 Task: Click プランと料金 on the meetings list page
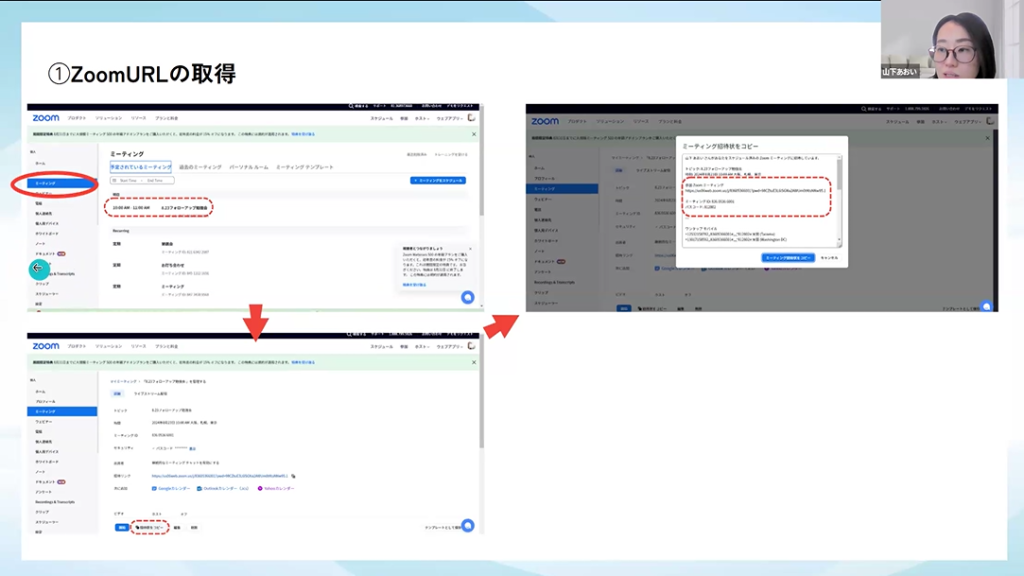click(x=167, y=118)
